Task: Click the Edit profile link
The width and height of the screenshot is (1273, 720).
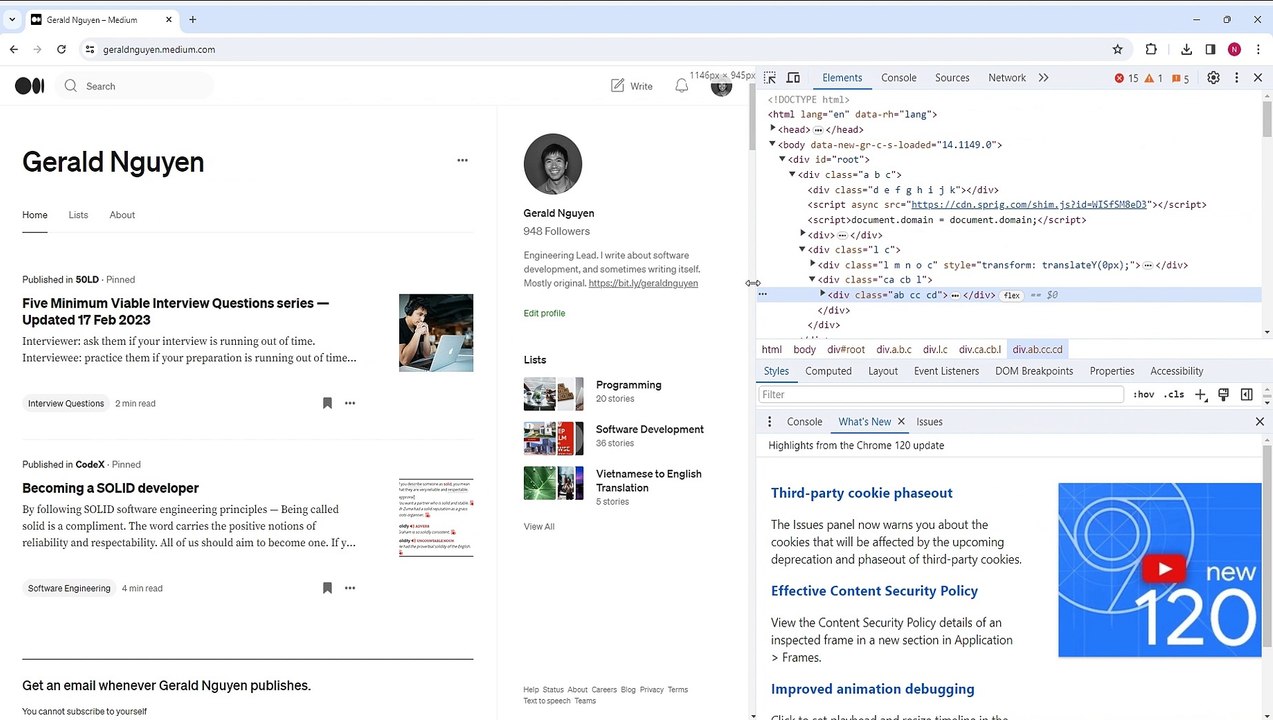Action: 544,313
